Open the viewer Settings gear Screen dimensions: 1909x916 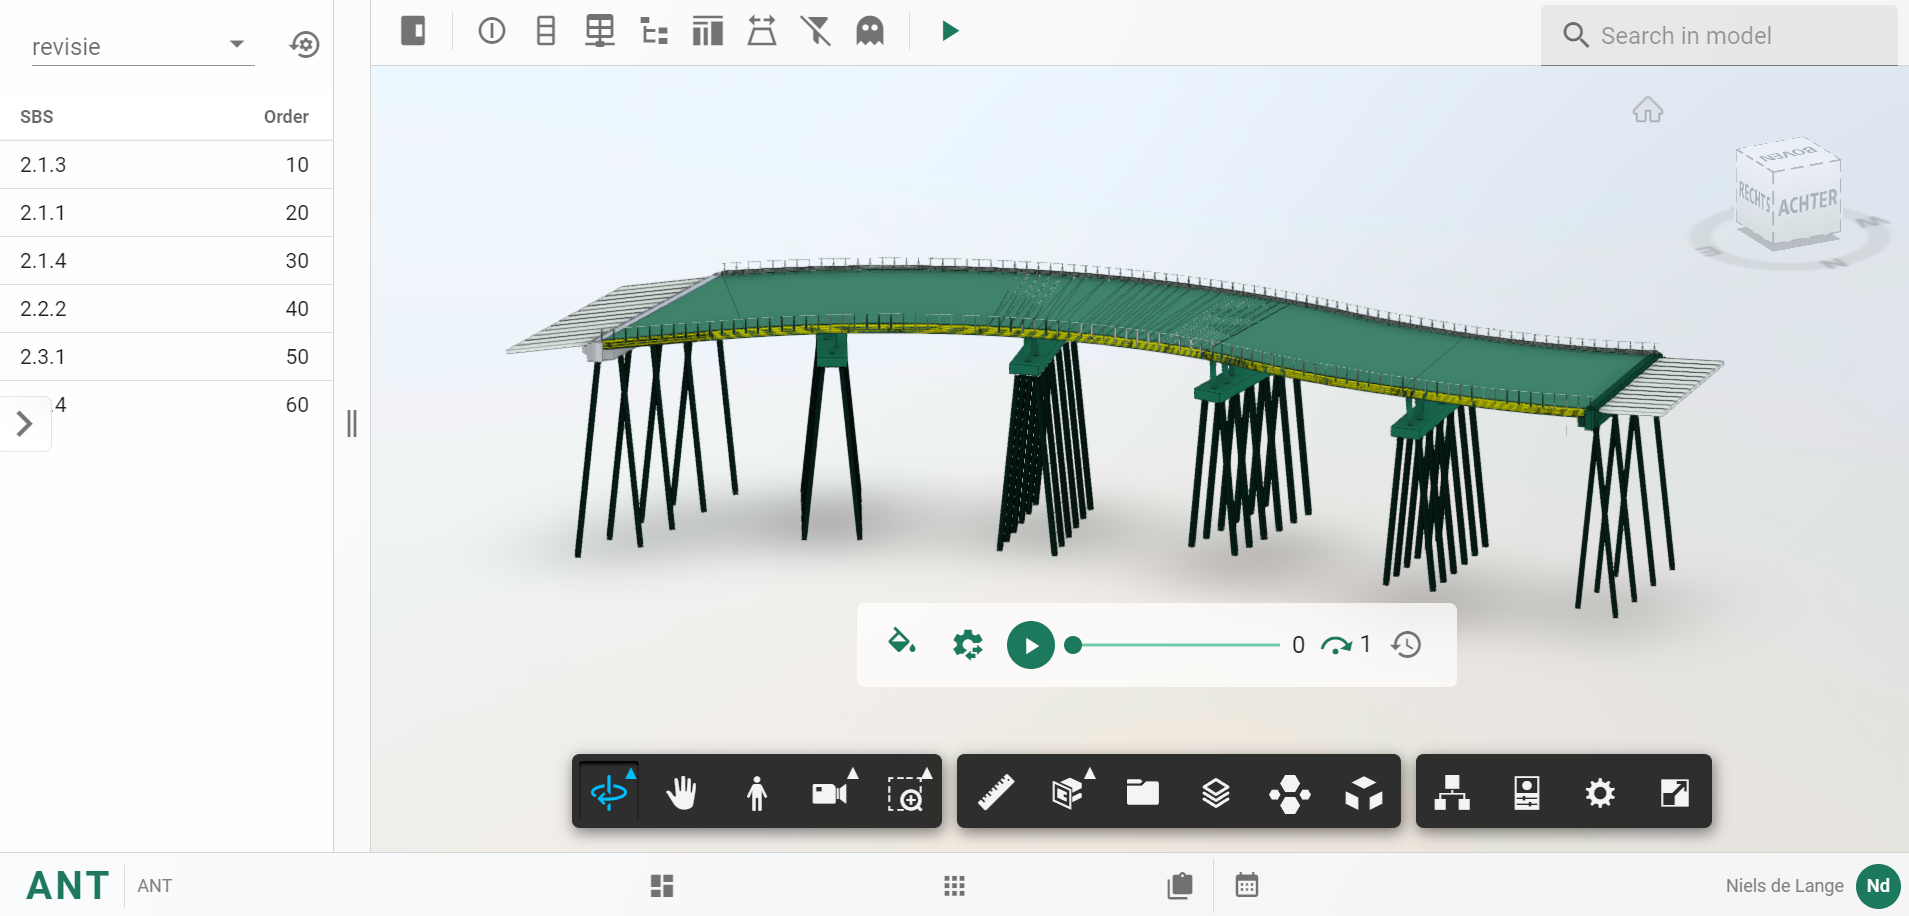[1600, 793]
